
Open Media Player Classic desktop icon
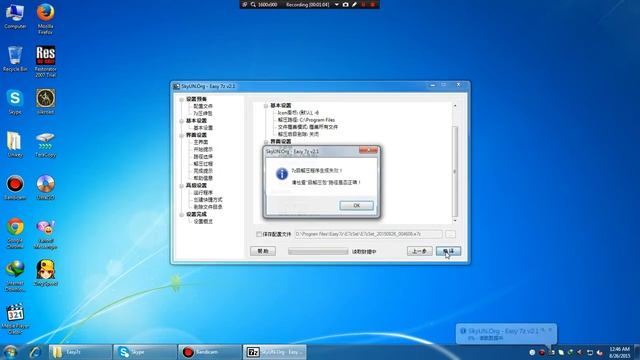[15, 318]
